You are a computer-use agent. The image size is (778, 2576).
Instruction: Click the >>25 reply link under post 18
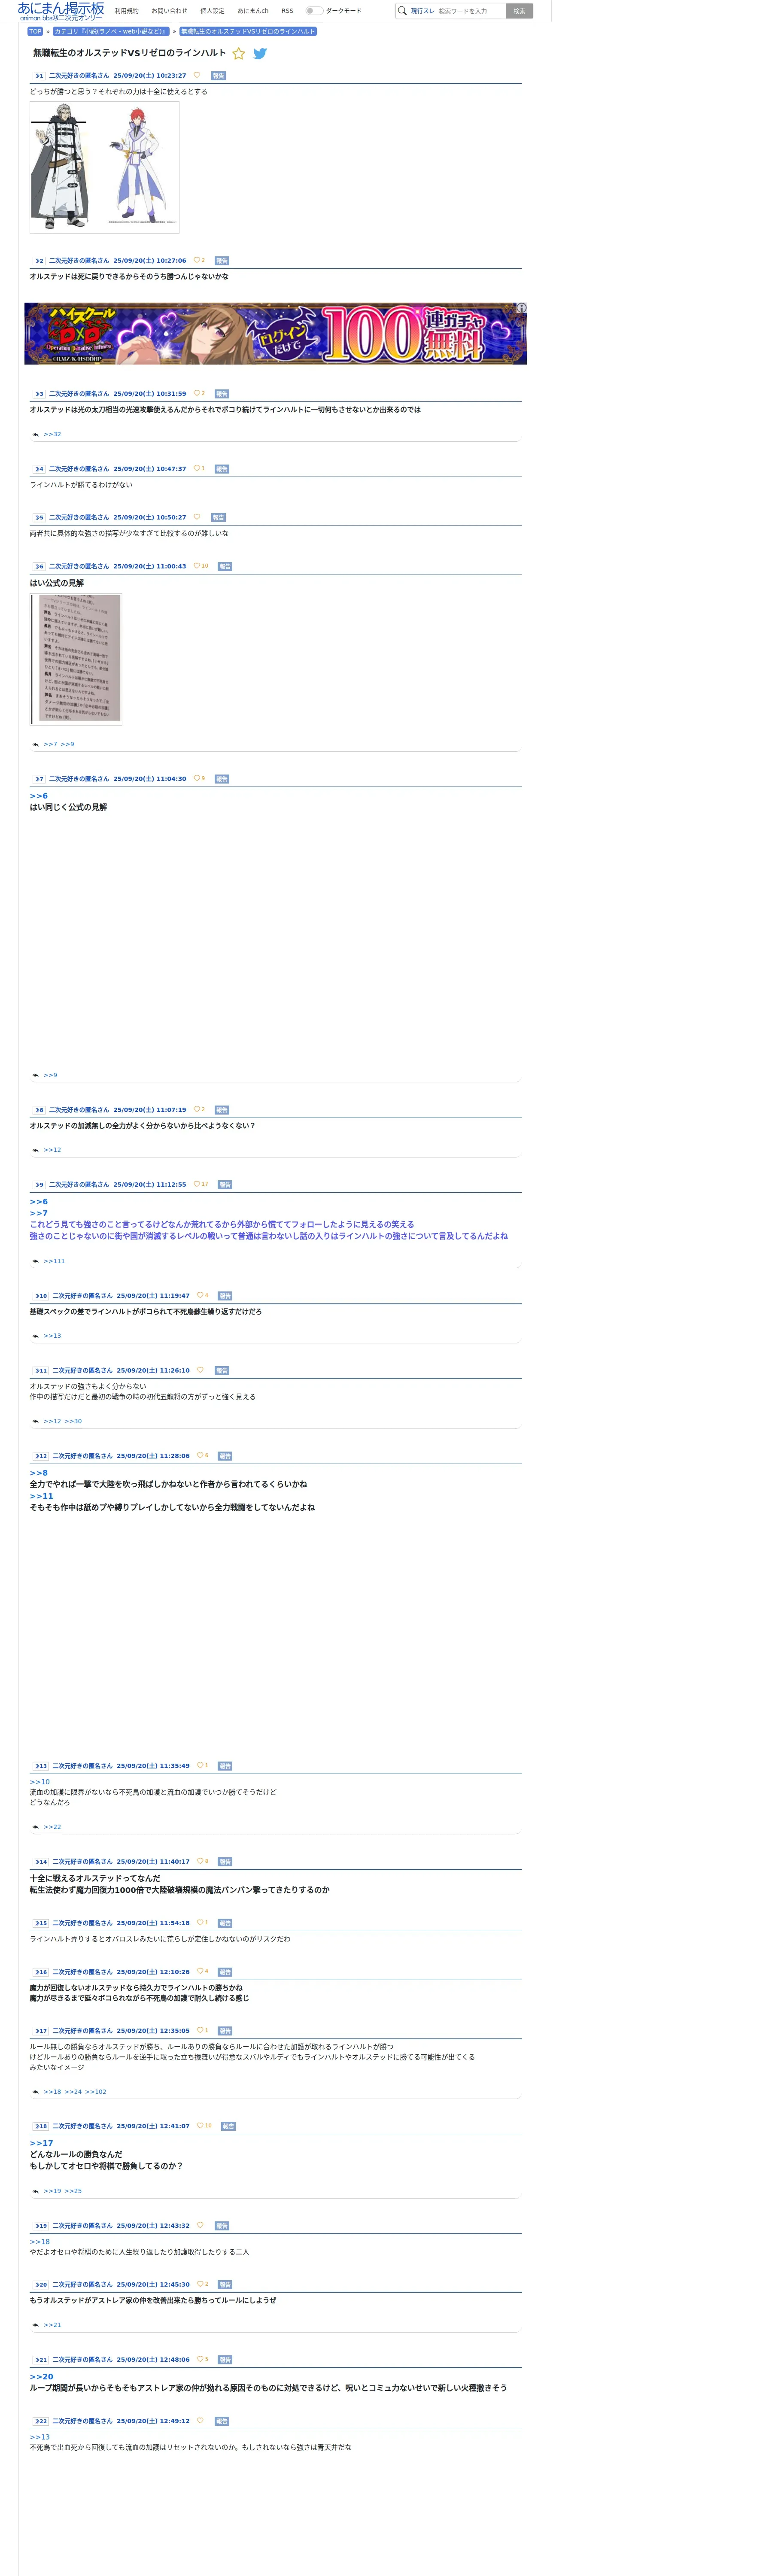(73, 2191)
